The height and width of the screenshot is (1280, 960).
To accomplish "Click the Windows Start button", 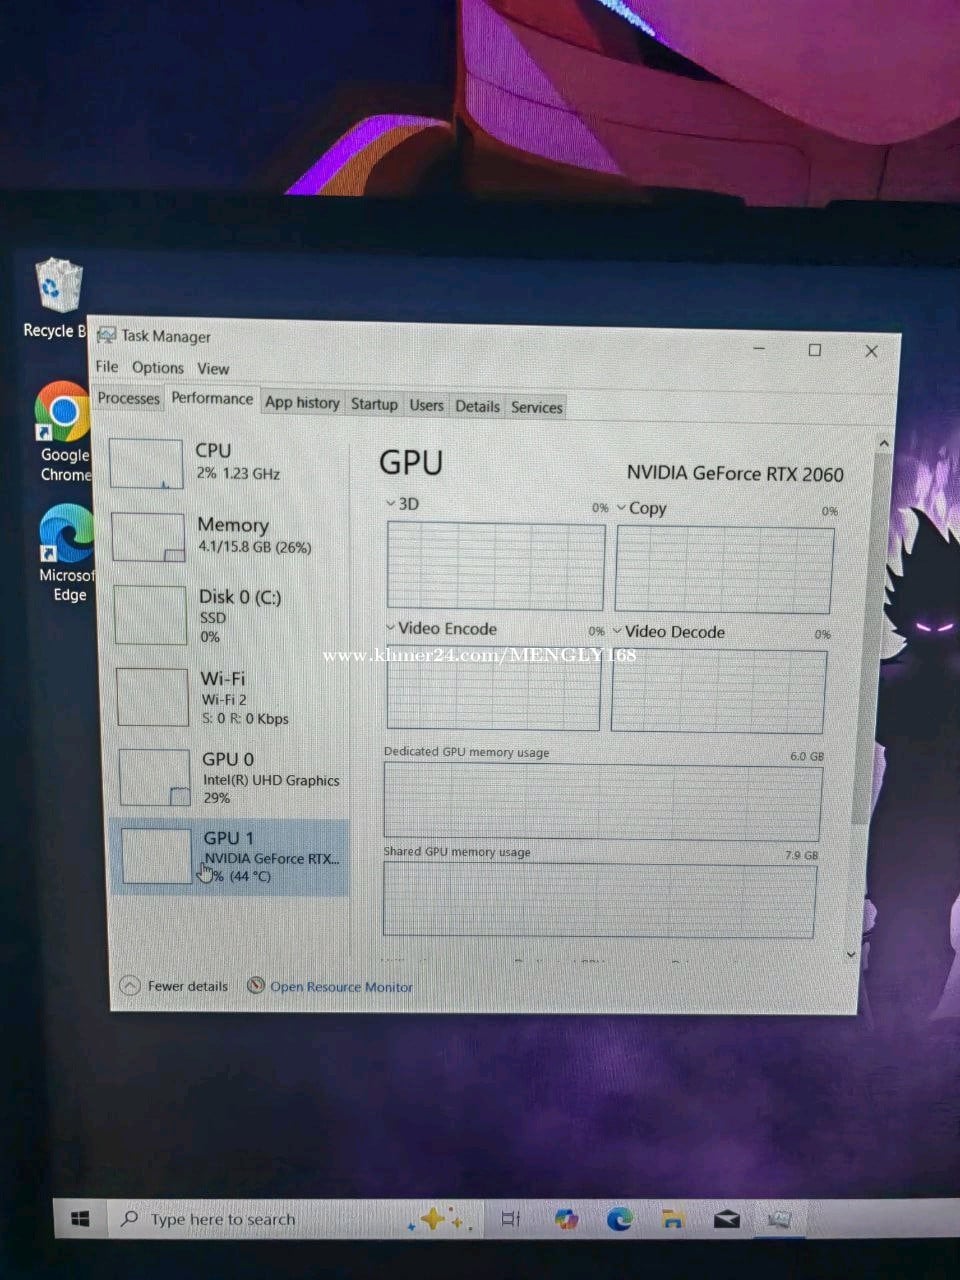I will tap(82, 1219).
